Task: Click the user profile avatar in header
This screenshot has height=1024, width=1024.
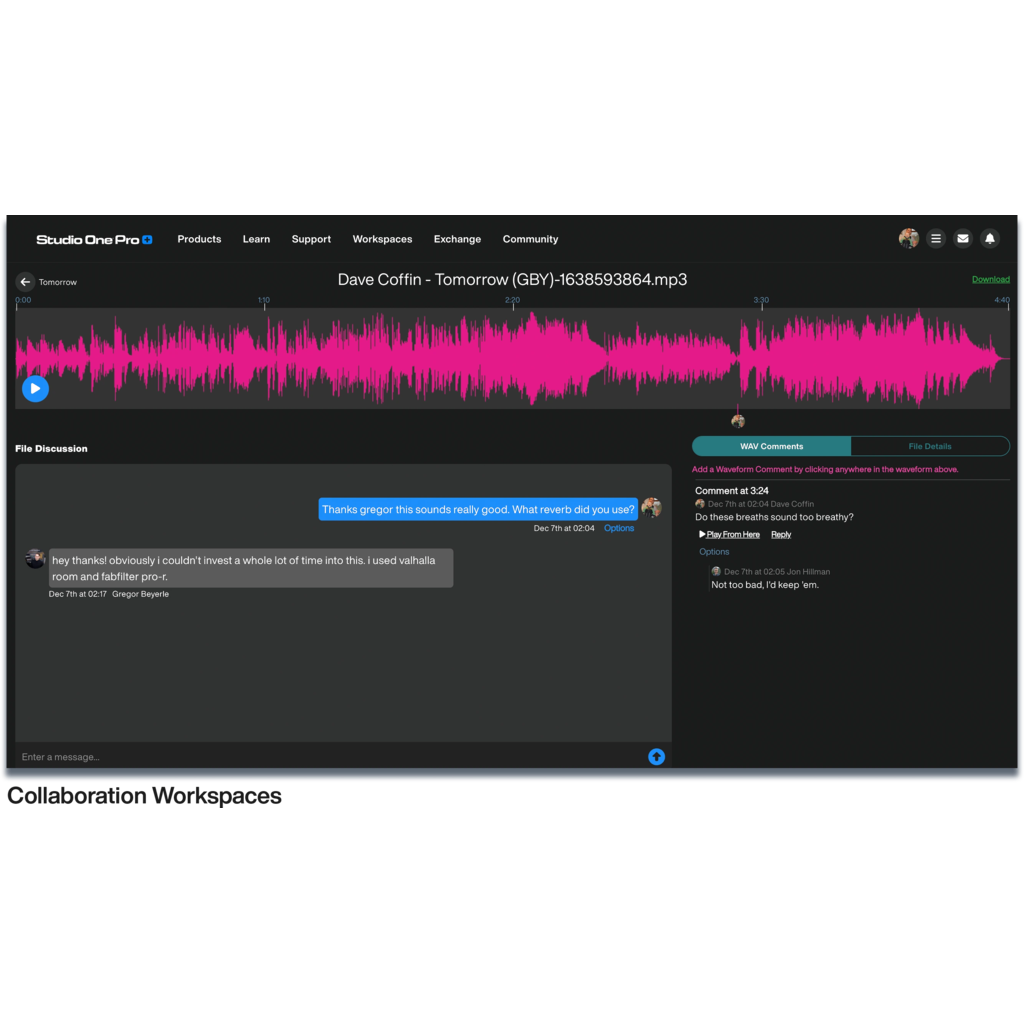Action: pos(908,238)
